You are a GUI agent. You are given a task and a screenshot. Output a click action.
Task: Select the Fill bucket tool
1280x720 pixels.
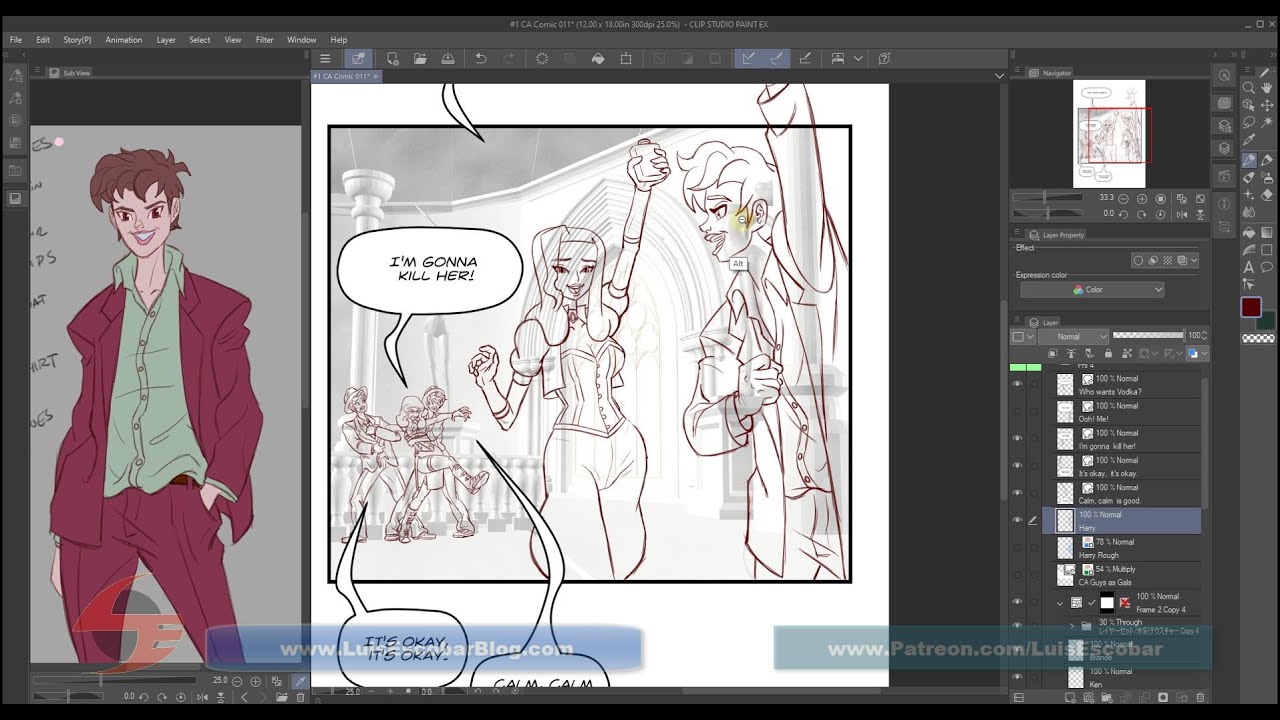[x=1249, y=231]
